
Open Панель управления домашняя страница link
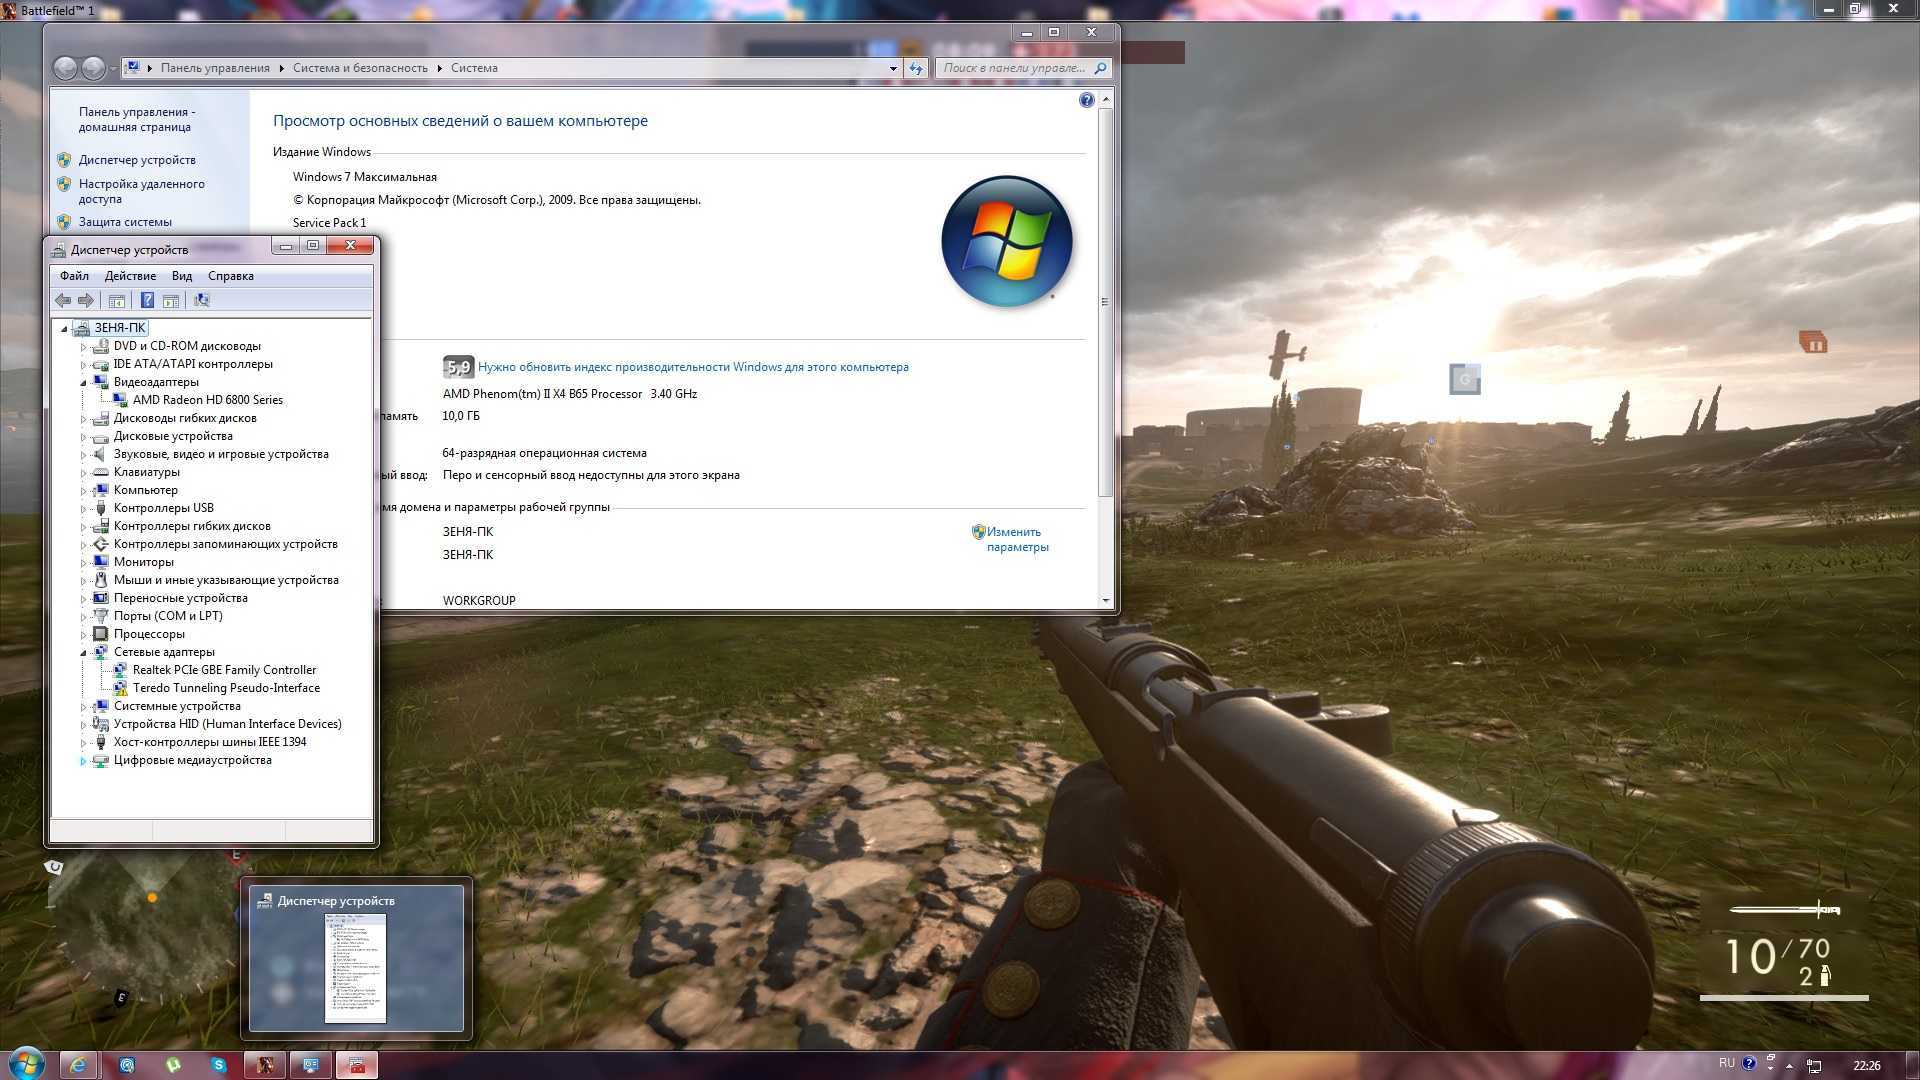(x=137, y=119)
